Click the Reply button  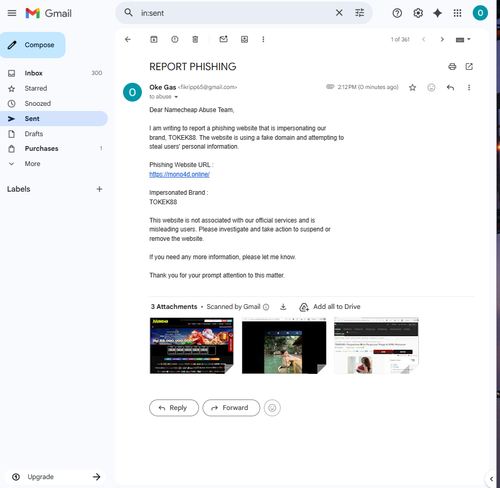tap(174, 408)
